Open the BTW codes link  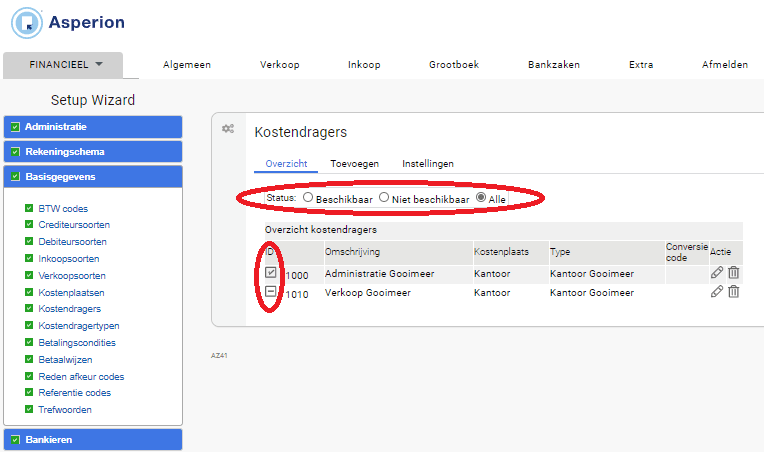pyautogui.click(x=63, y=208)
